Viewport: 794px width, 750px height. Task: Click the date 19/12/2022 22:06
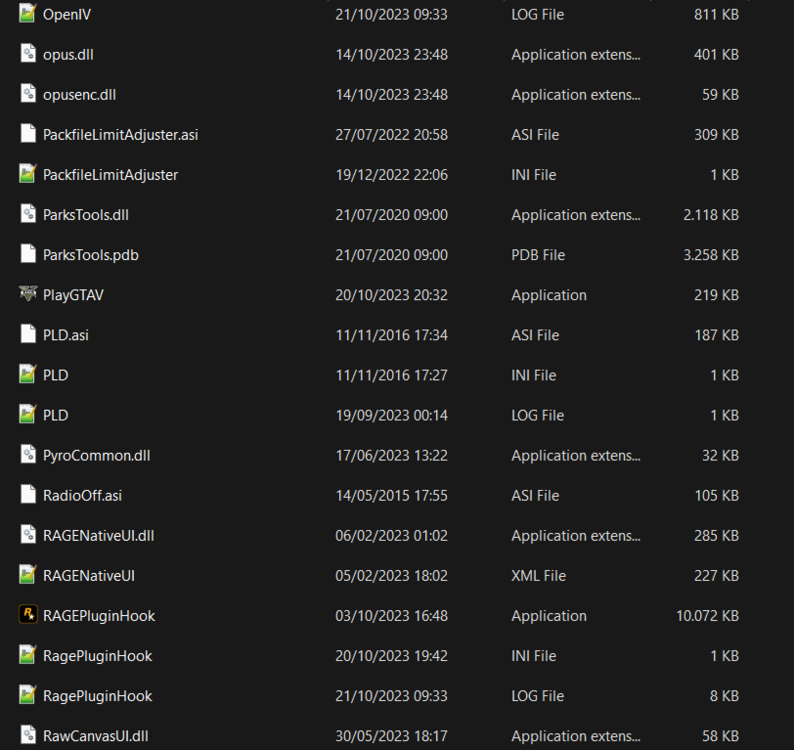(x=391, y=175)
